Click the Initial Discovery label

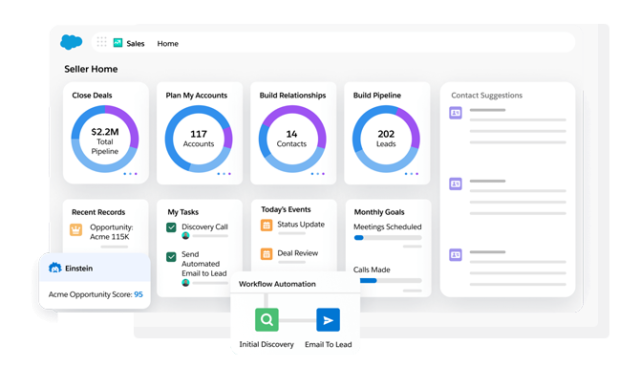coord(267,345)
